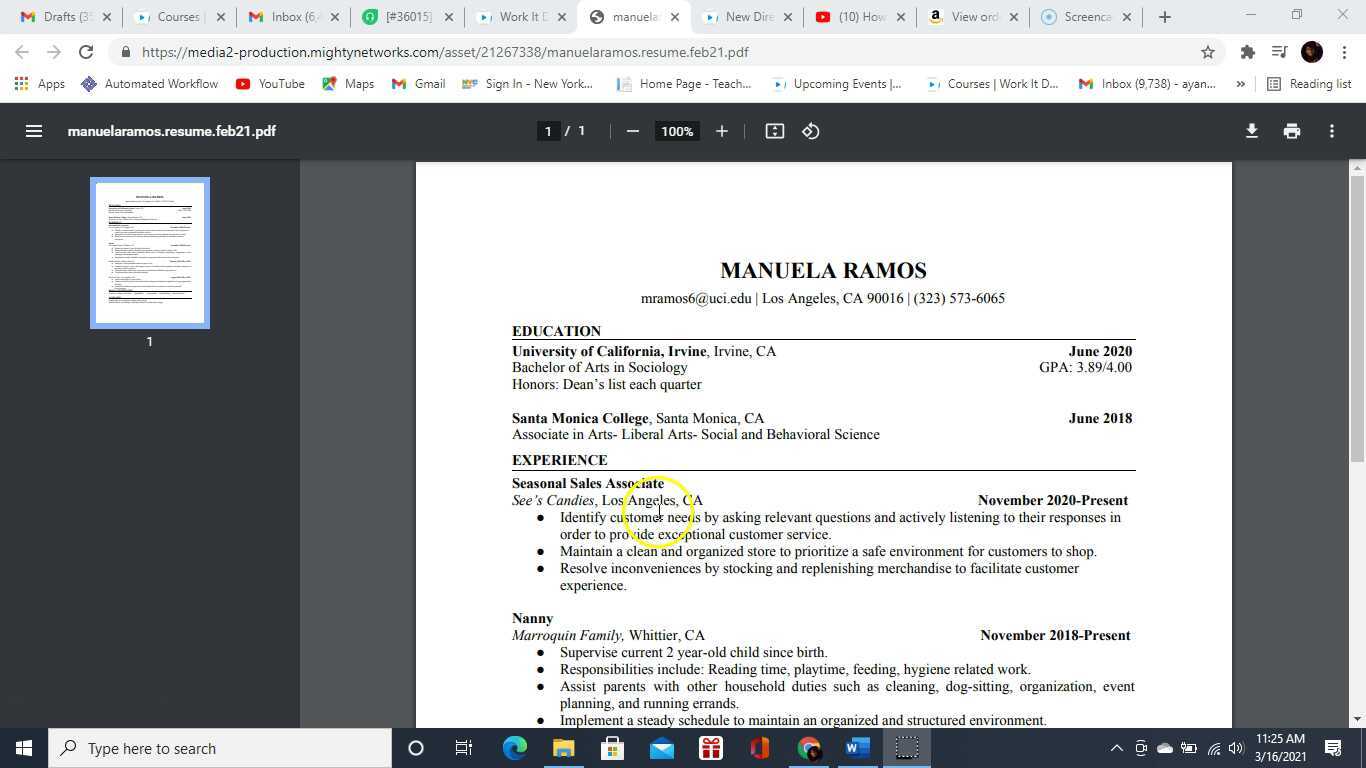Zoom out of the PDF
The image size is (1366, 768).
(x=632, y=131)
